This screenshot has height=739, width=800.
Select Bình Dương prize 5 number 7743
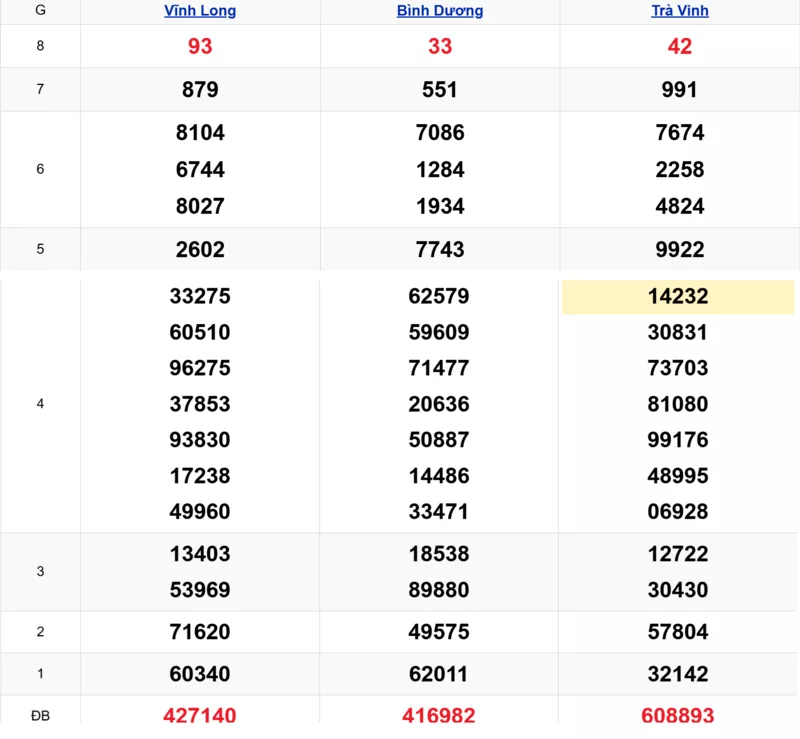click(440, 249)
